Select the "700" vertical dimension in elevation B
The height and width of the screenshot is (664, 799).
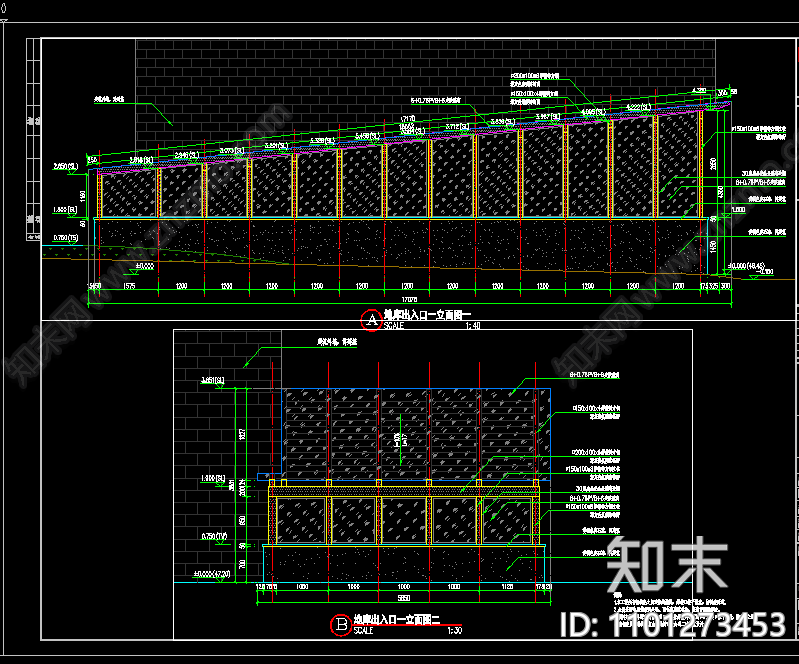coord(242,564)
